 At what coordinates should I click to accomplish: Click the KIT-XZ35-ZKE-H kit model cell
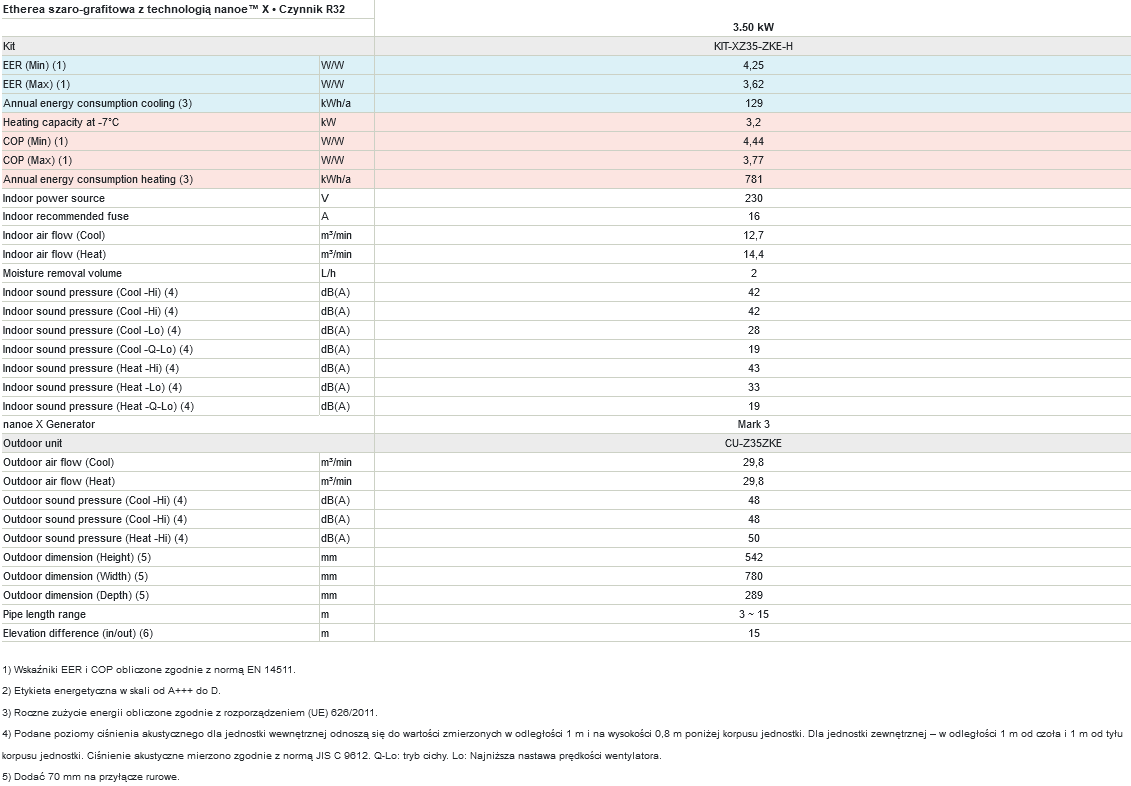click(x=753, y=46)
